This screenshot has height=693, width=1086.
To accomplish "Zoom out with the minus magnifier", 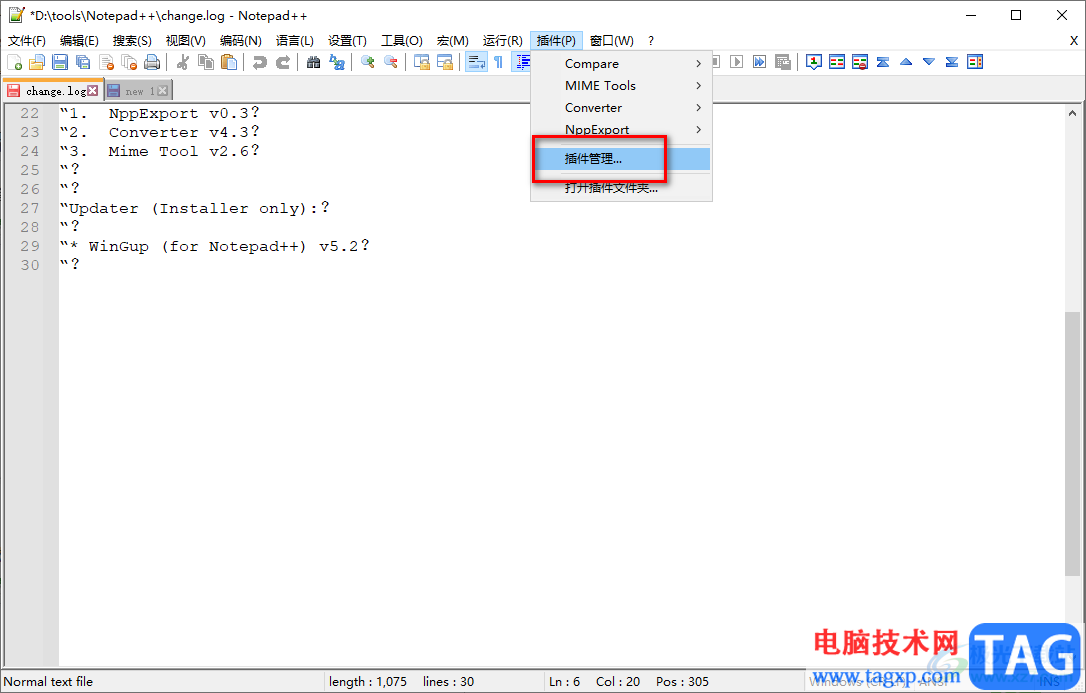I will click(x=391, y=62).
